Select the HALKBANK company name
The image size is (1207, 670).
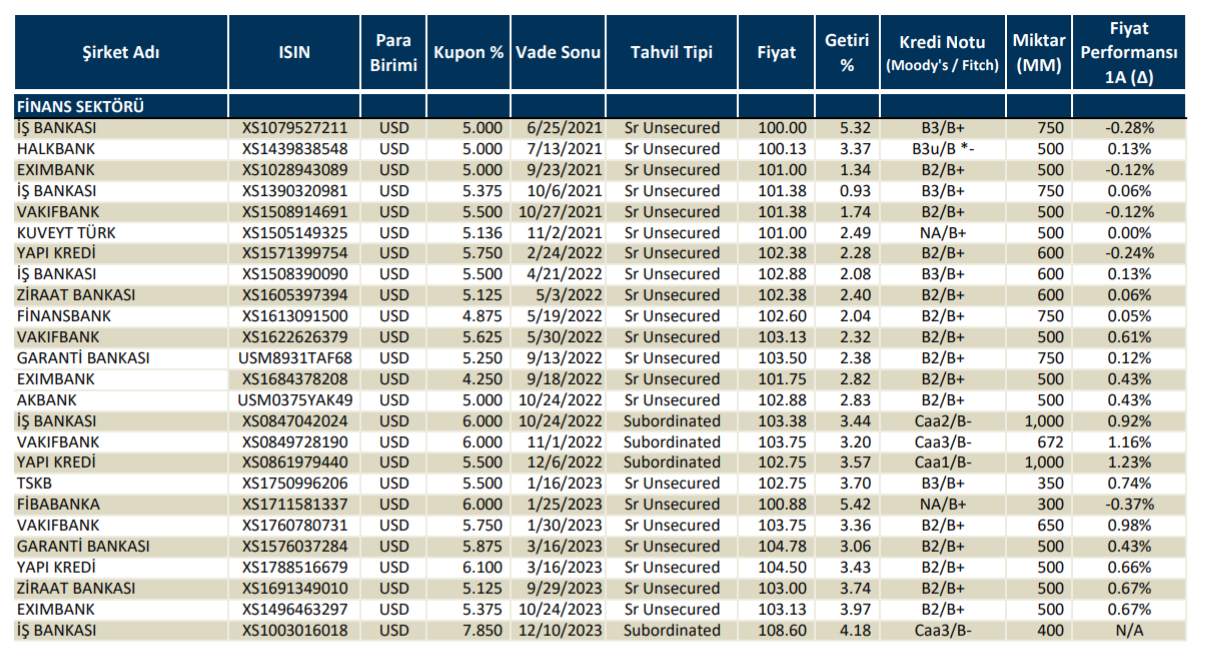click(x=55, y=149)
